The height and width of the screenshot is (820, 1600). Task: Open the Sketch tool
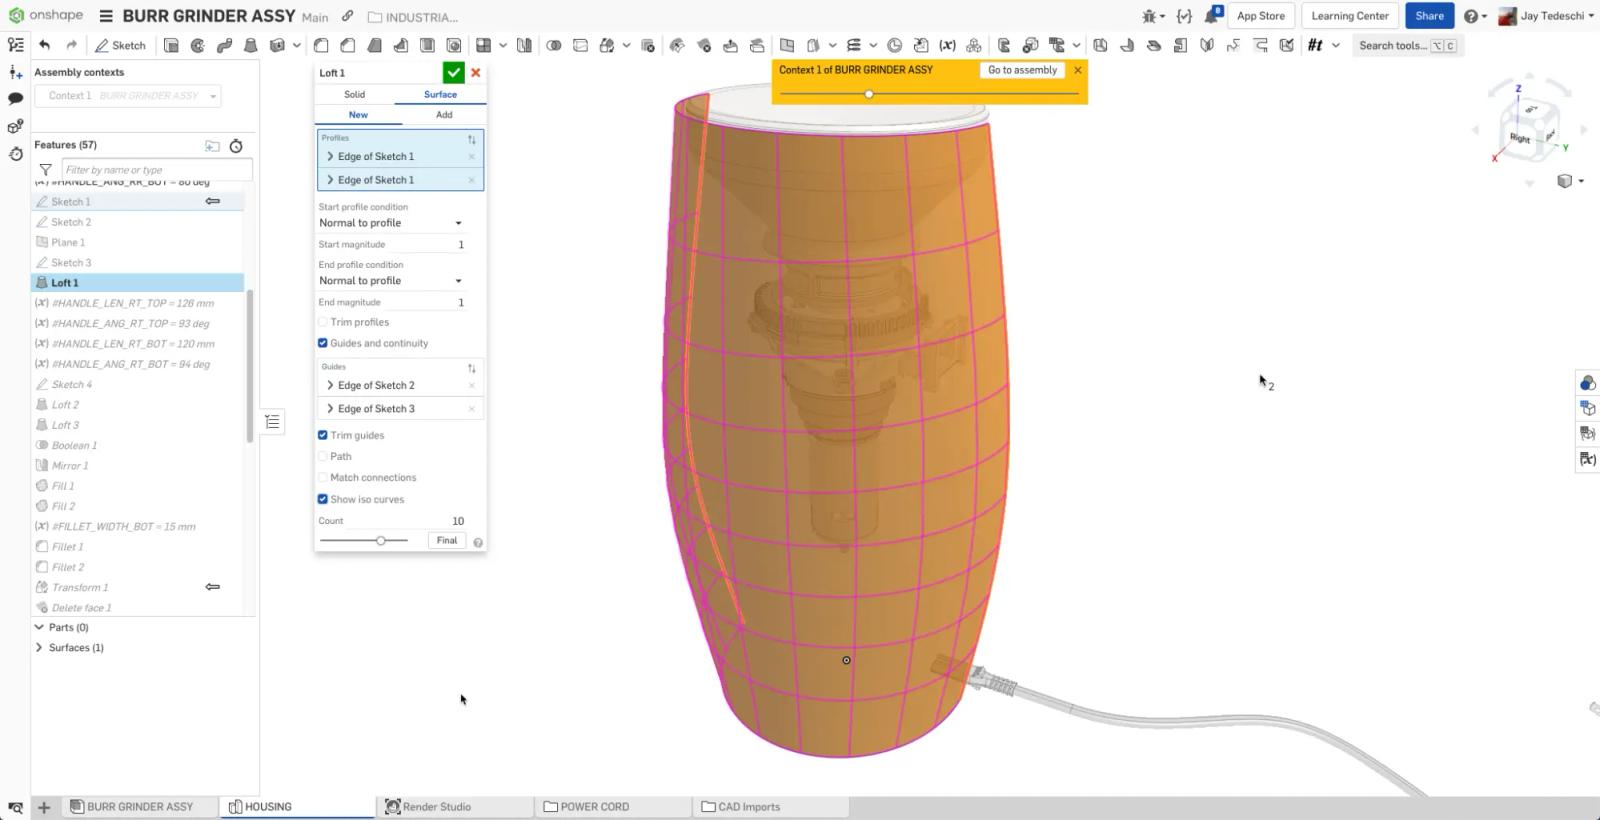pos(120,45)
